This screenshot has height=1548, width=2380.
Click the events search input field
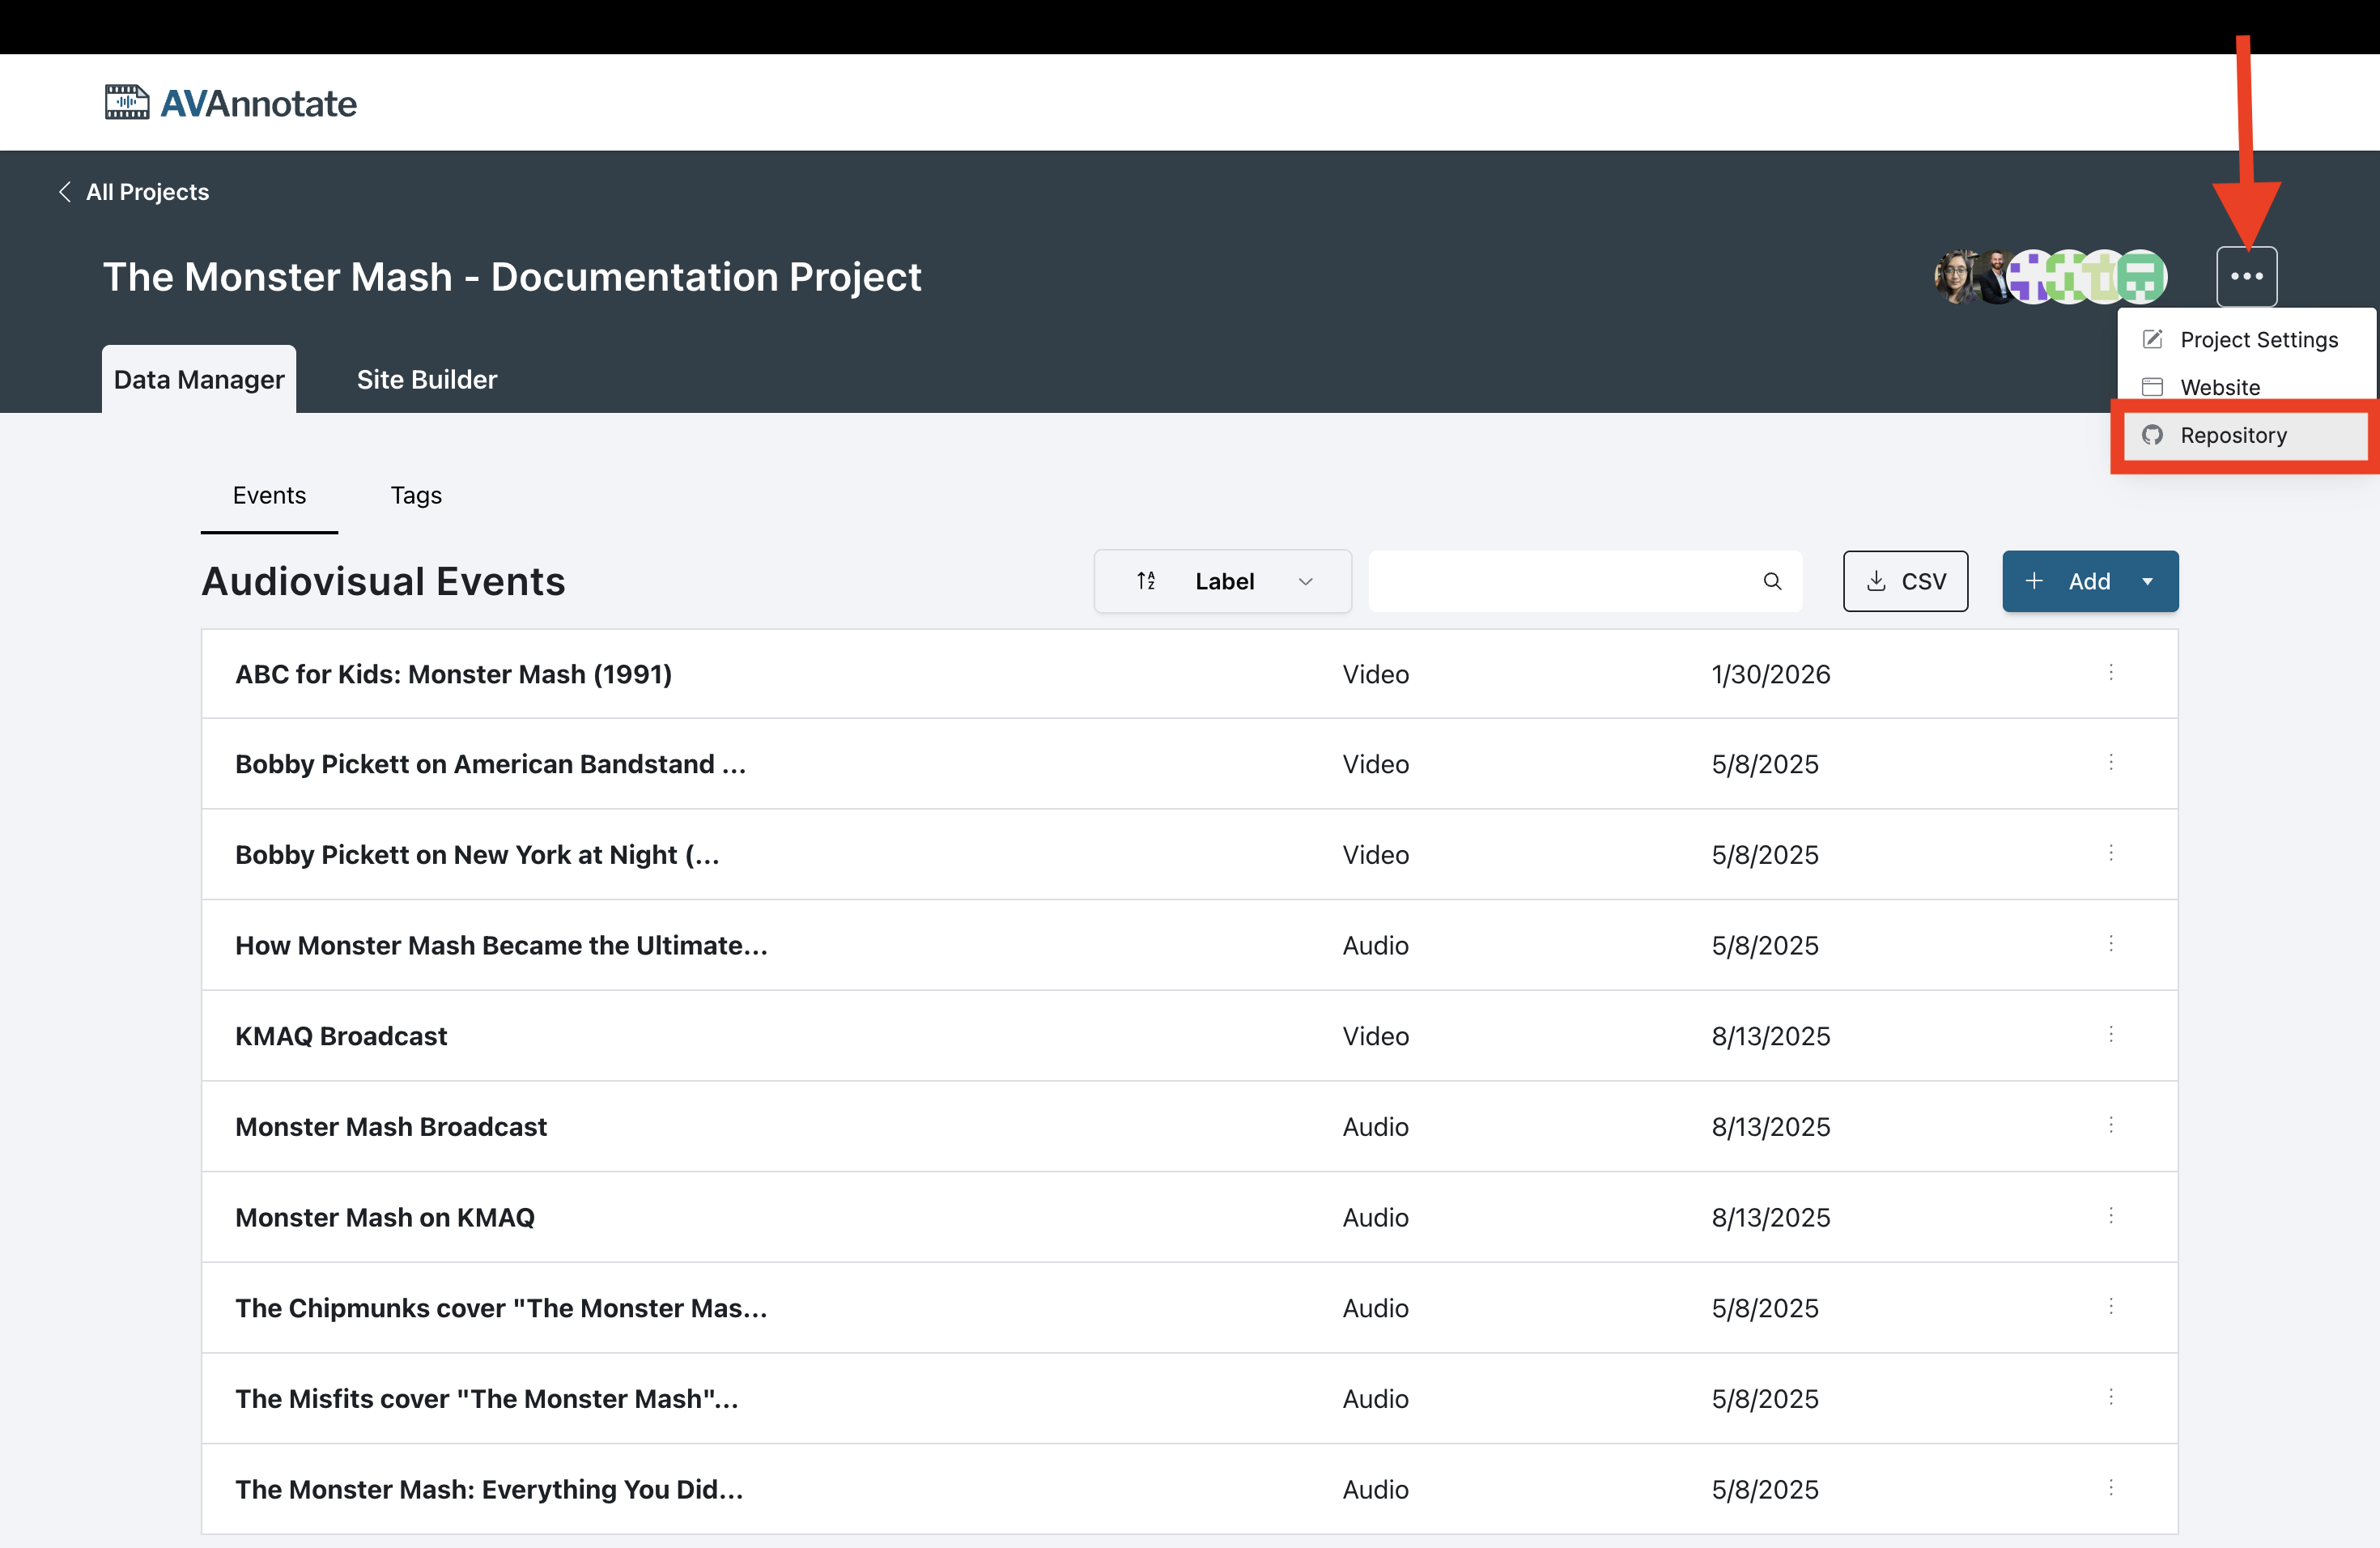1560,581
